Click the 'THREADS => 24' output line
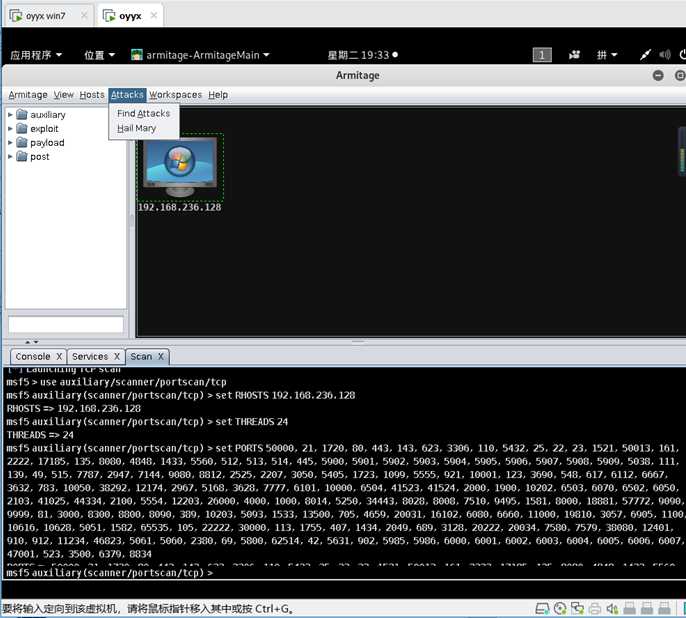The height and width of the screenshot is (618, 686). coord(40,435)
